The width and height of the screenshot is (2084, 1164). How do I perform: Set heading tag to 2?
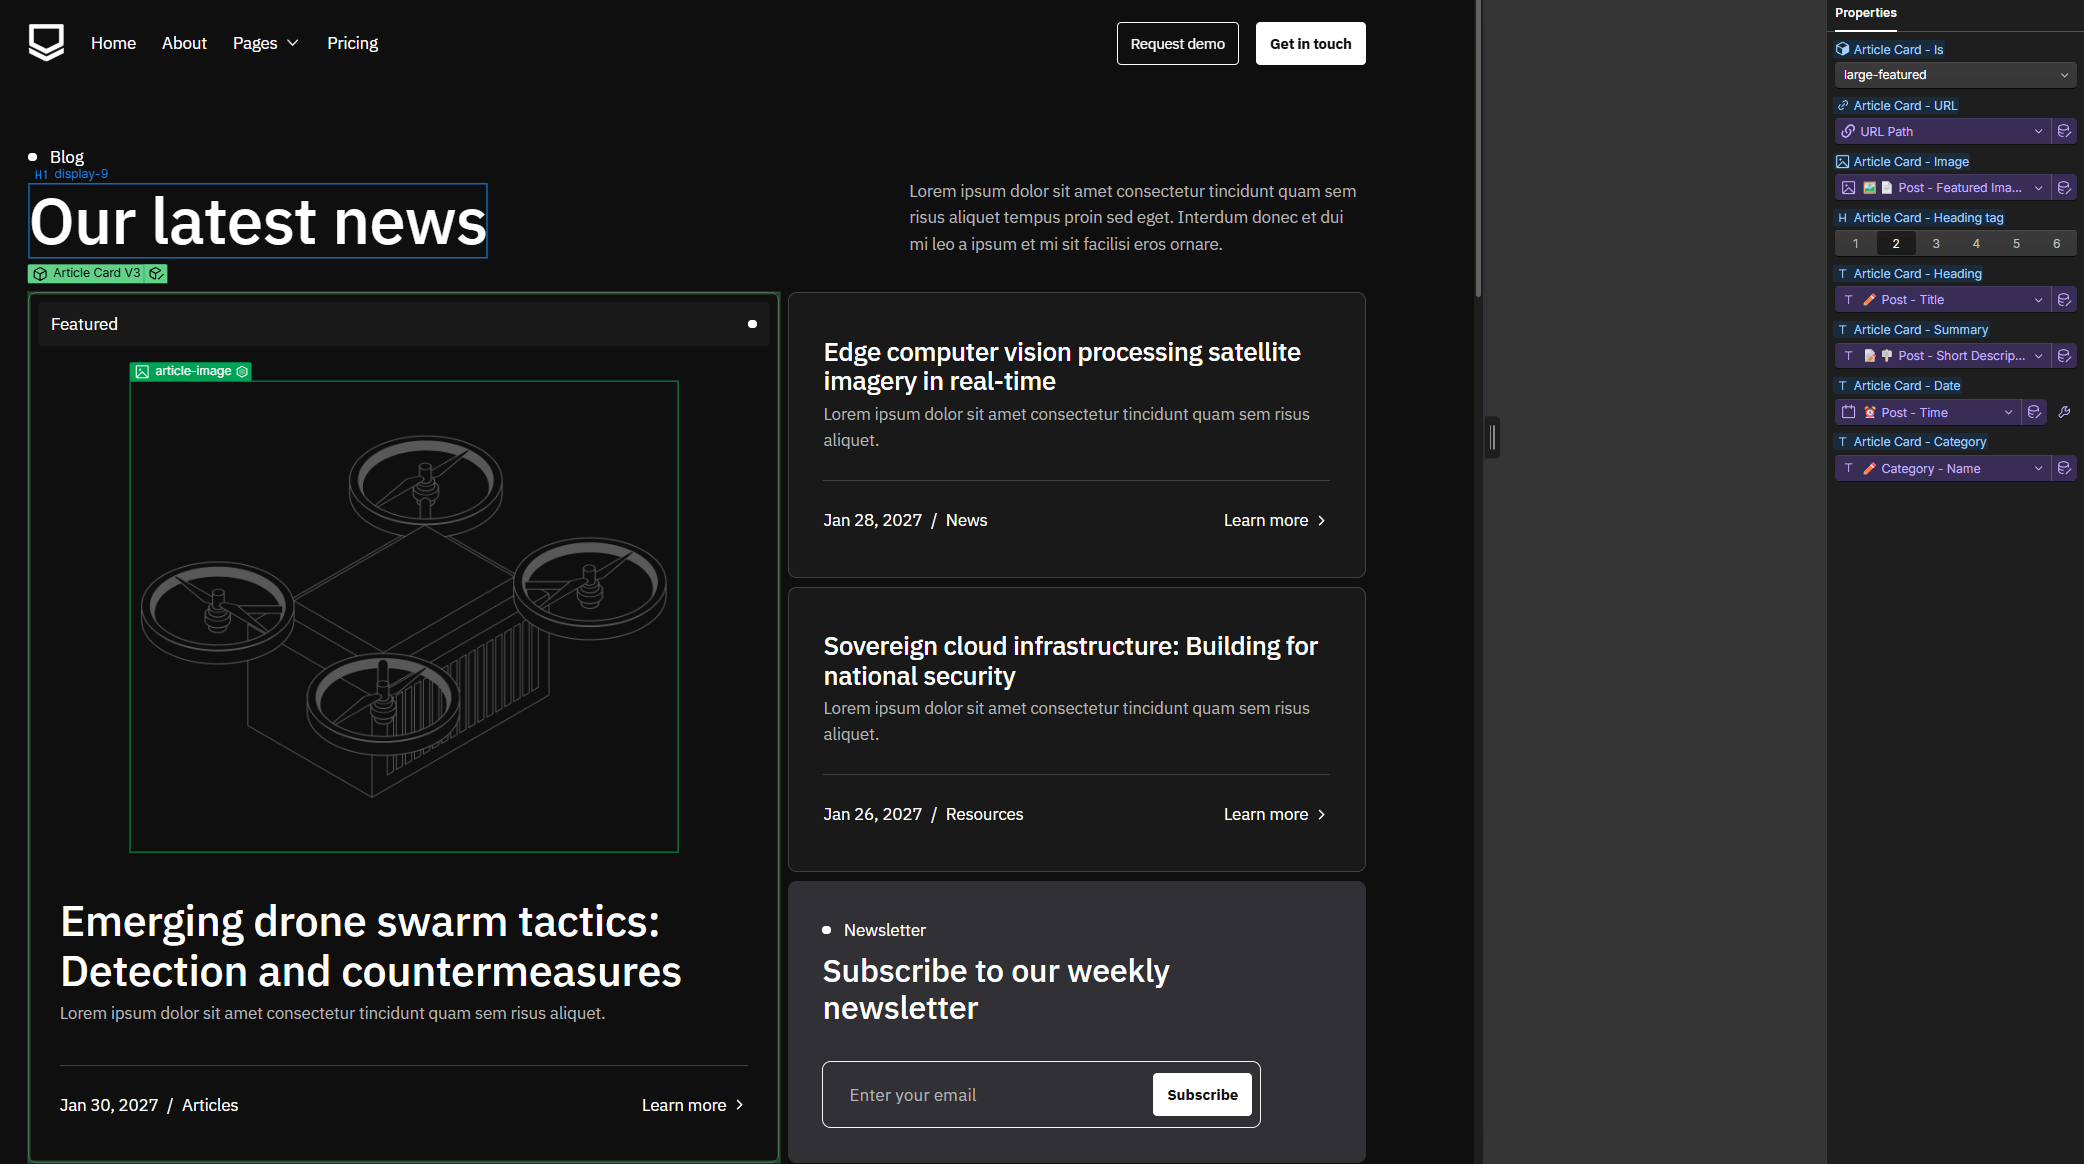[x=1896, y=243]
